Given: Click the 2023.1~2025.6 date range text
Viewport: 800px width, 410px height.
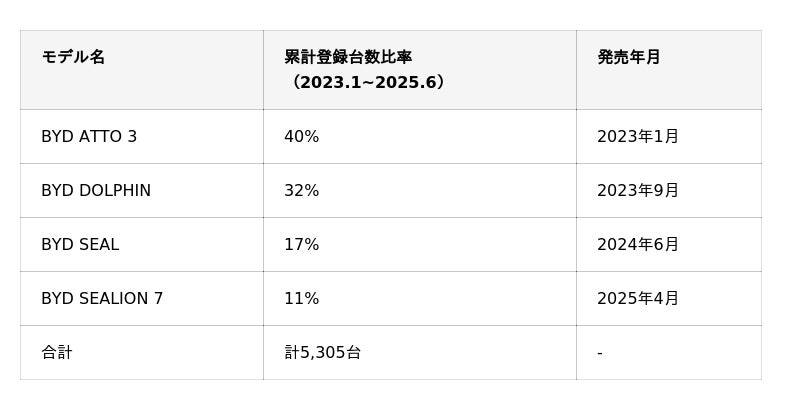Looking at the screenshot, I should [x=368, y=82].
